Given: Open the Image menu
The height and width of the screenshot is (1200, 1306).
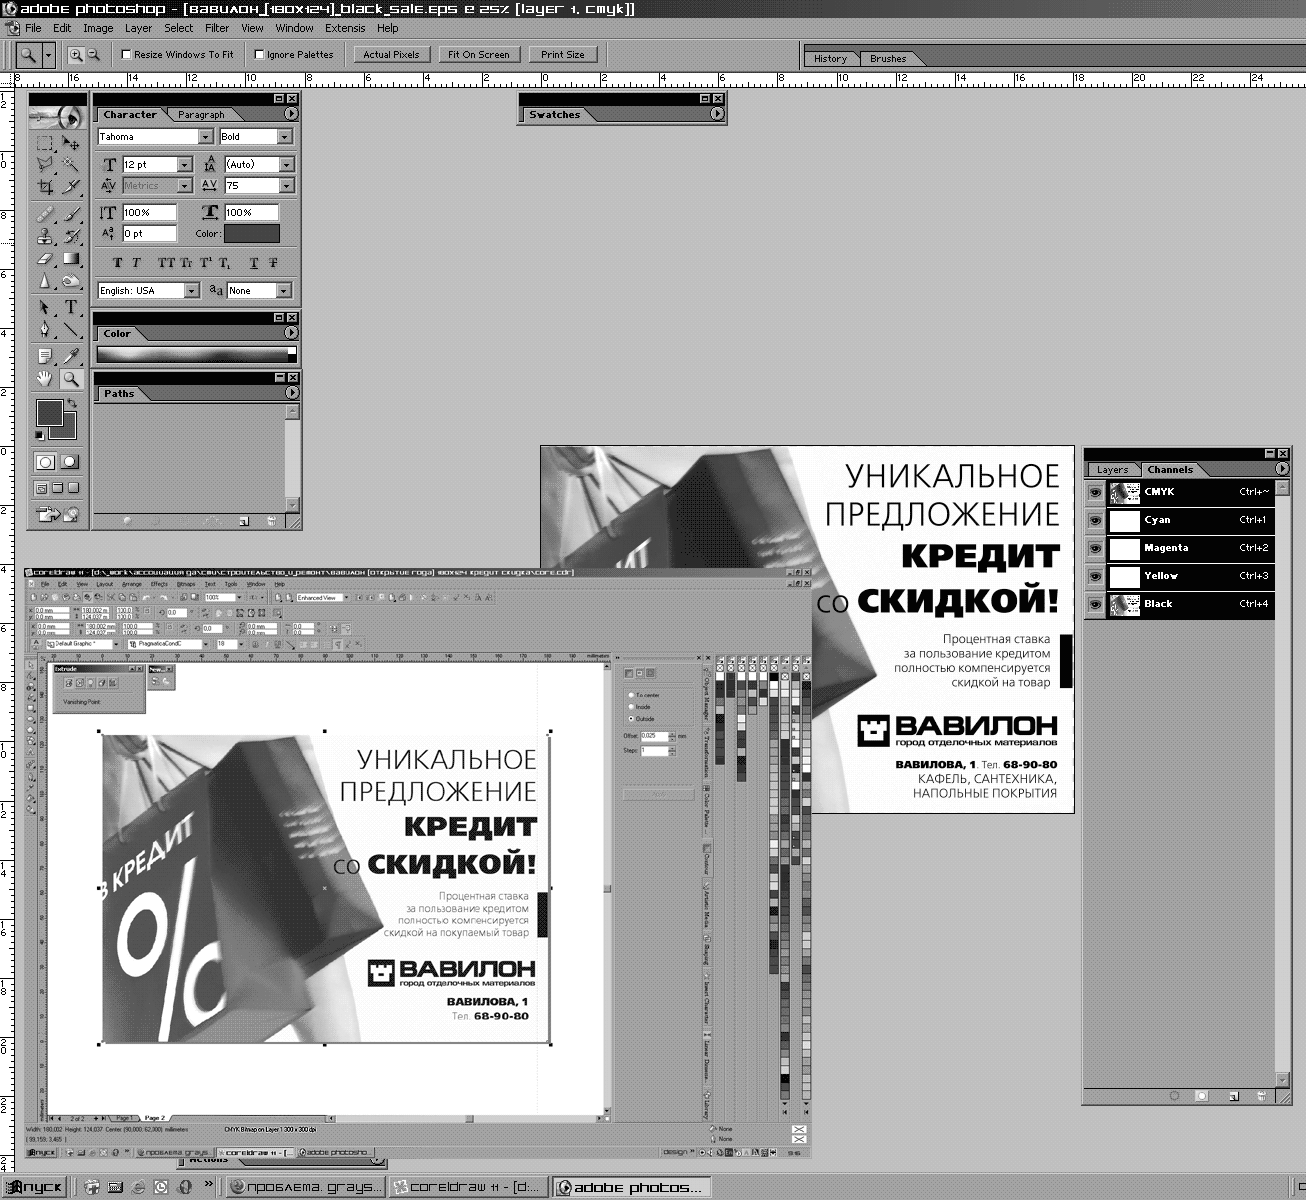Looking at the screenshot, I should tap(98, 28).
